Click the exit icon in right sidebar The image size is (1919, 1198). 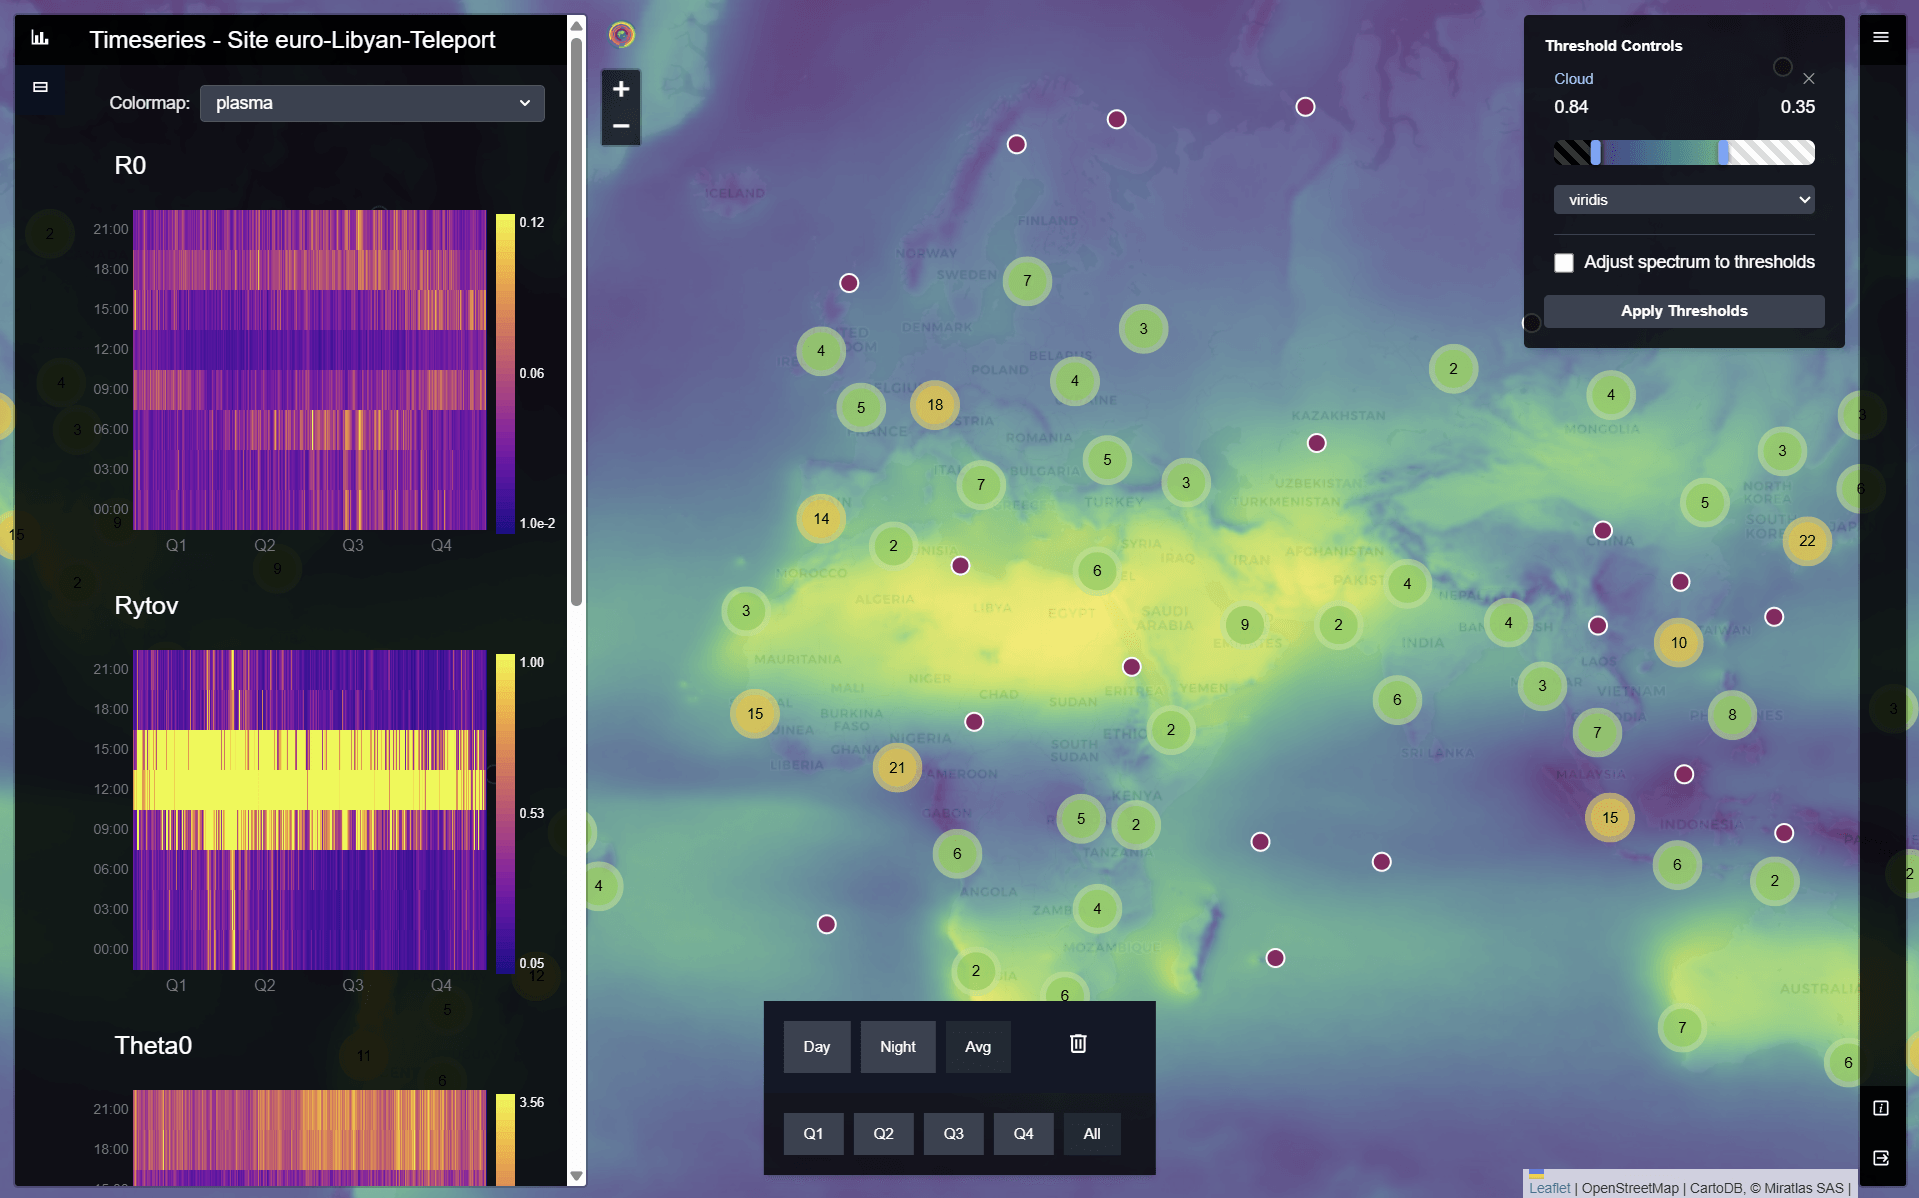coord(1881,1158)
